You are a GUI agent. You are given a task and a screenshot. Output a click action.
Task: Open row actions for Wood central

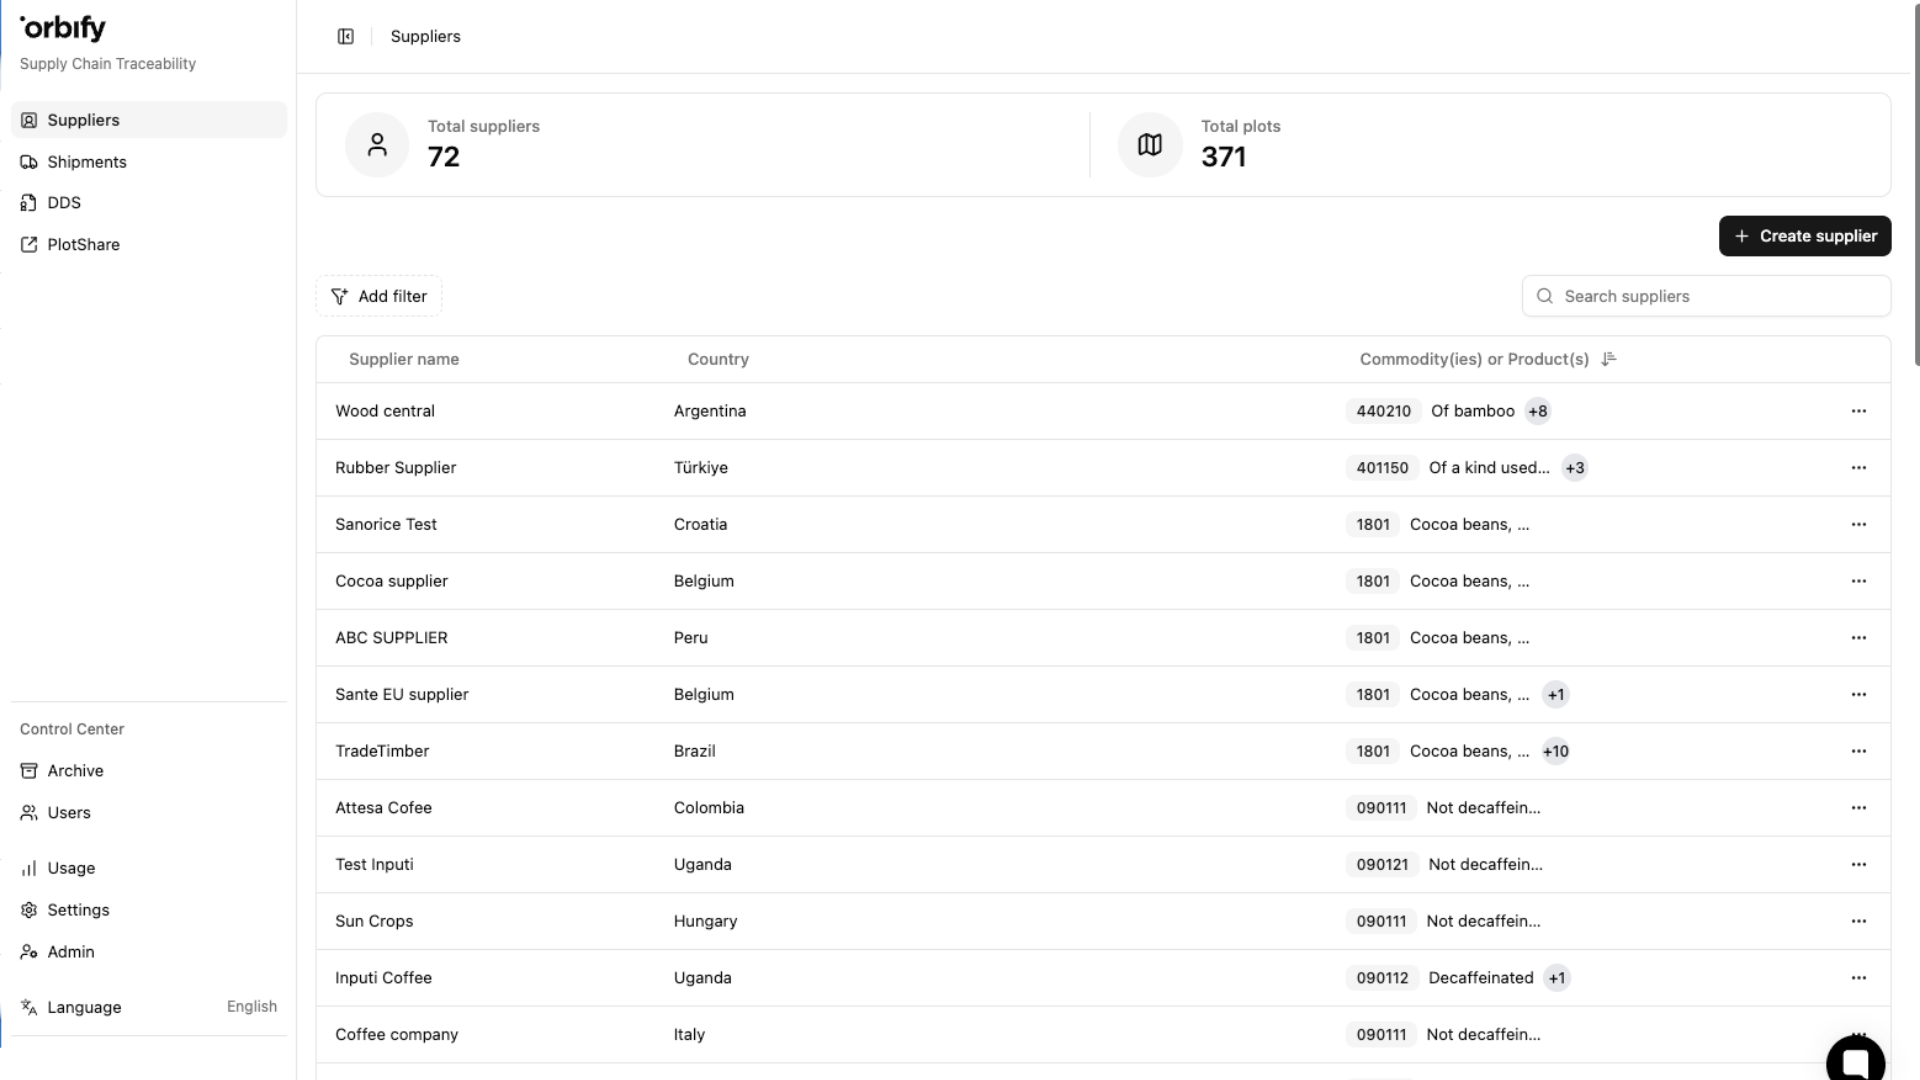pos(1858,411)
